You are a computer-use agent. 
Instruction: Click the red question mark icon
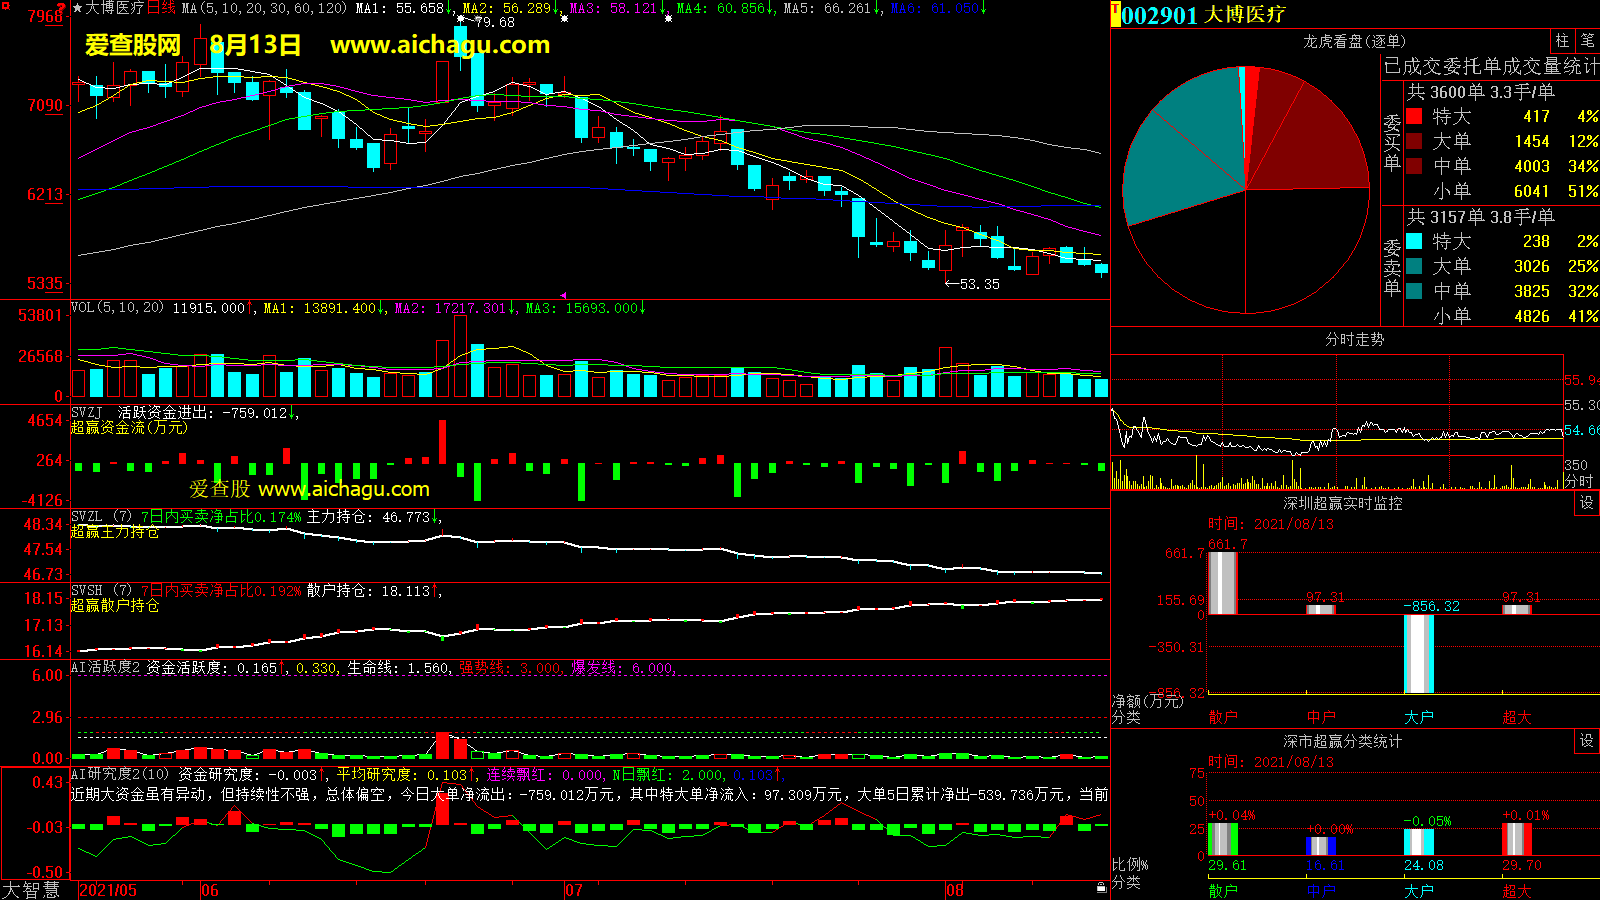tap(62, 8)
